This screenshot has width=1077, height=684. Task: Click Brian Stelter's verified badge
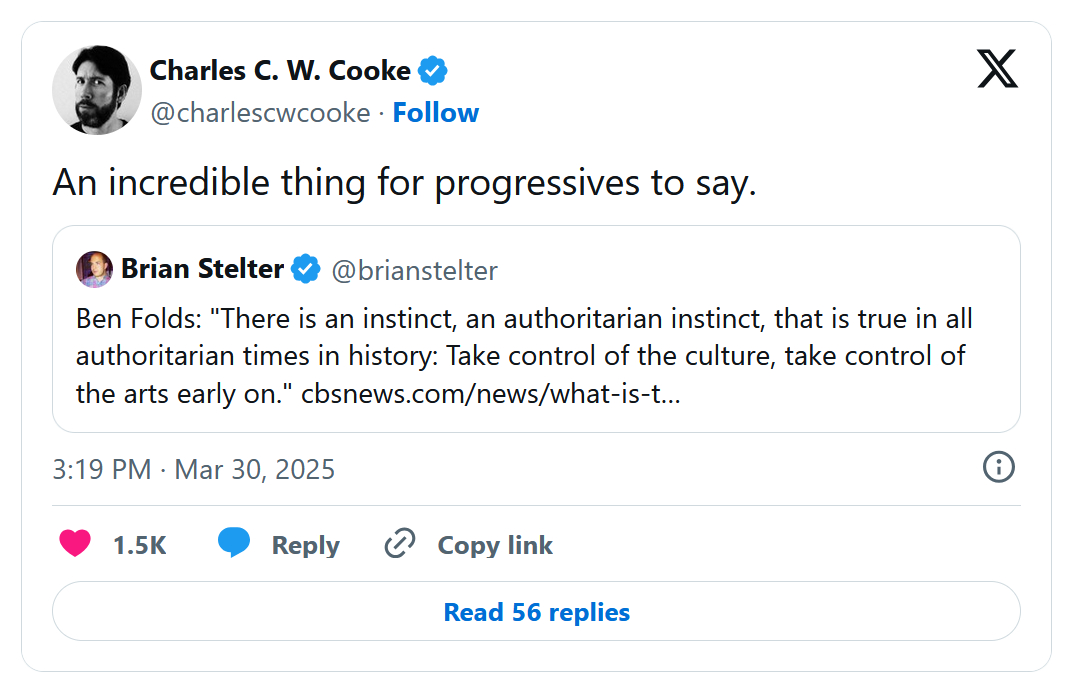pos(306,269)
